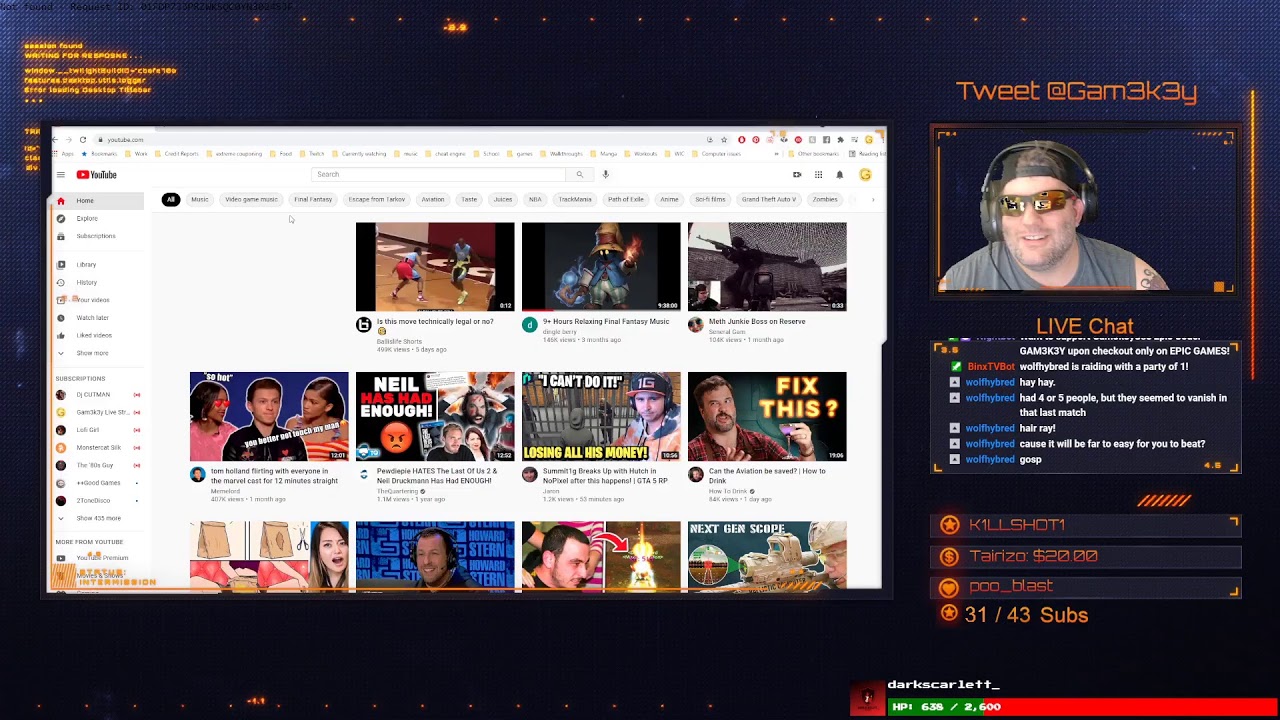This screenshot has width=1280, height=720.
Task: Open the 9+ Hours Relaxing Final Fantasy Music title
Action: [x=606, y=322]
